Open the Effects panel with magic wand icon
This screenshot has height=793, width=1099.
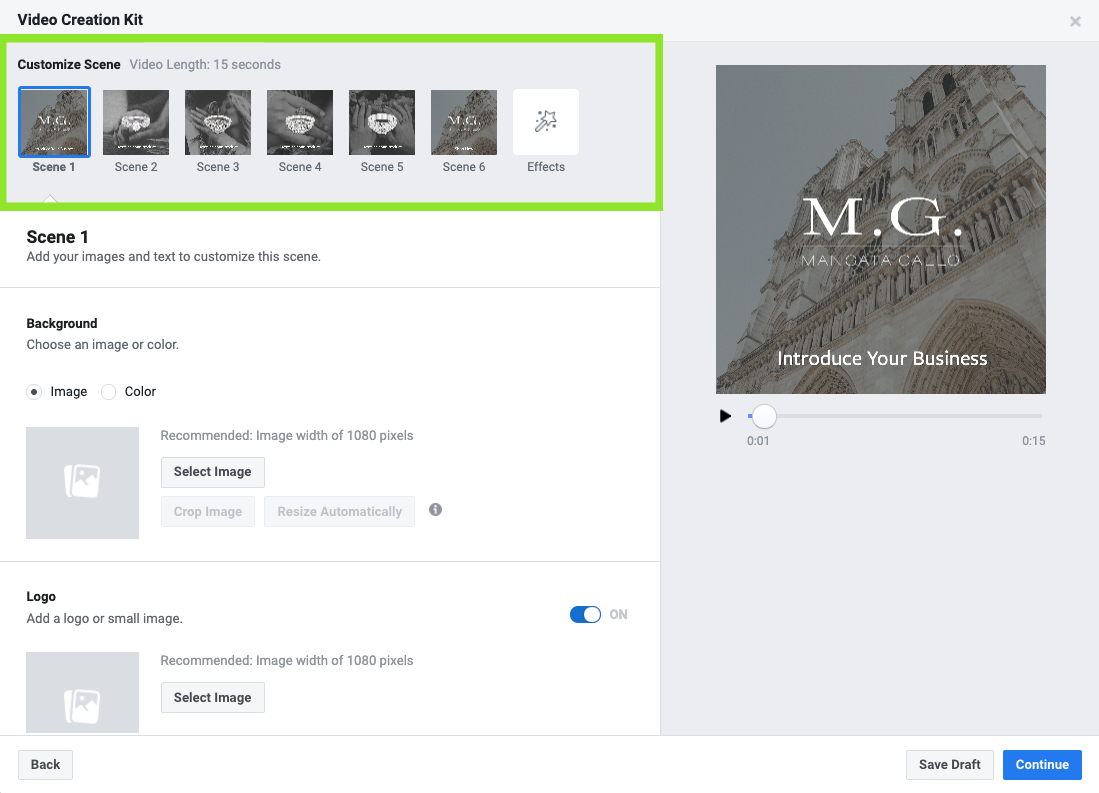pyautogui.click(x=545, y=122)
